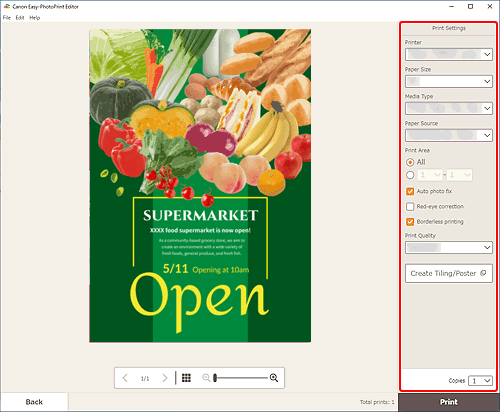This screenshot has height=412, width=500.
Task: Expand the Media Type dropdown
Action: (449, 108)
